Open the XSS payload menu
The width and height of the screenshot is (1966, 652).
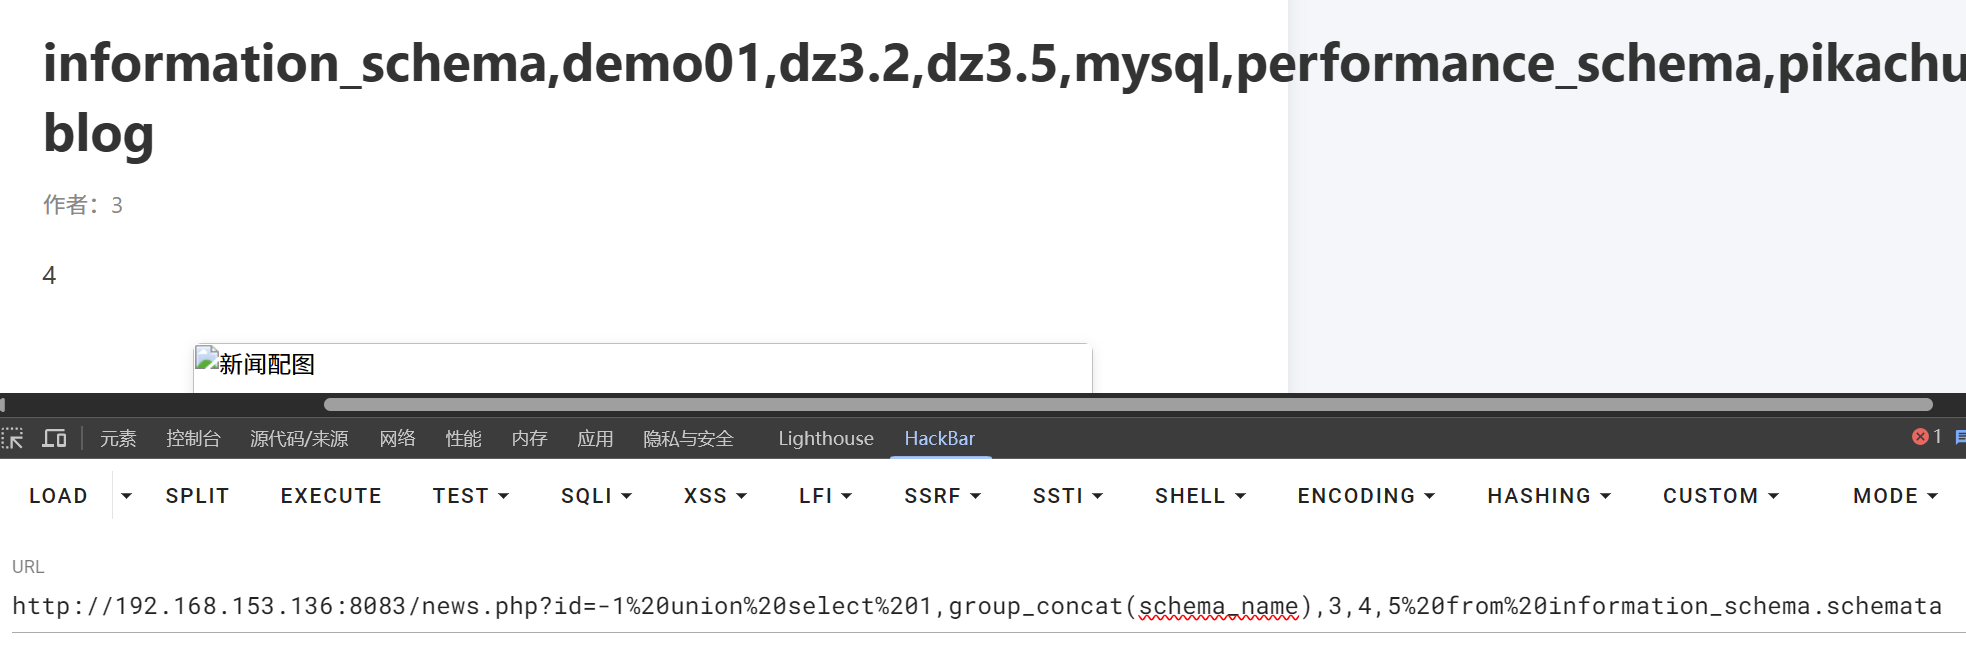[x=715, y=496]
